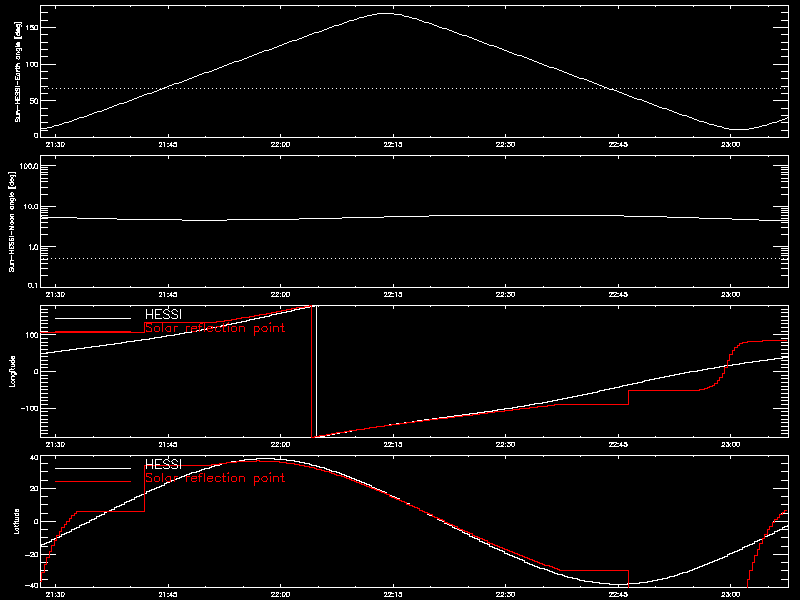Click the Longitude axis label
The width and height of the screenshot is (800, 600).
[12, 371]
